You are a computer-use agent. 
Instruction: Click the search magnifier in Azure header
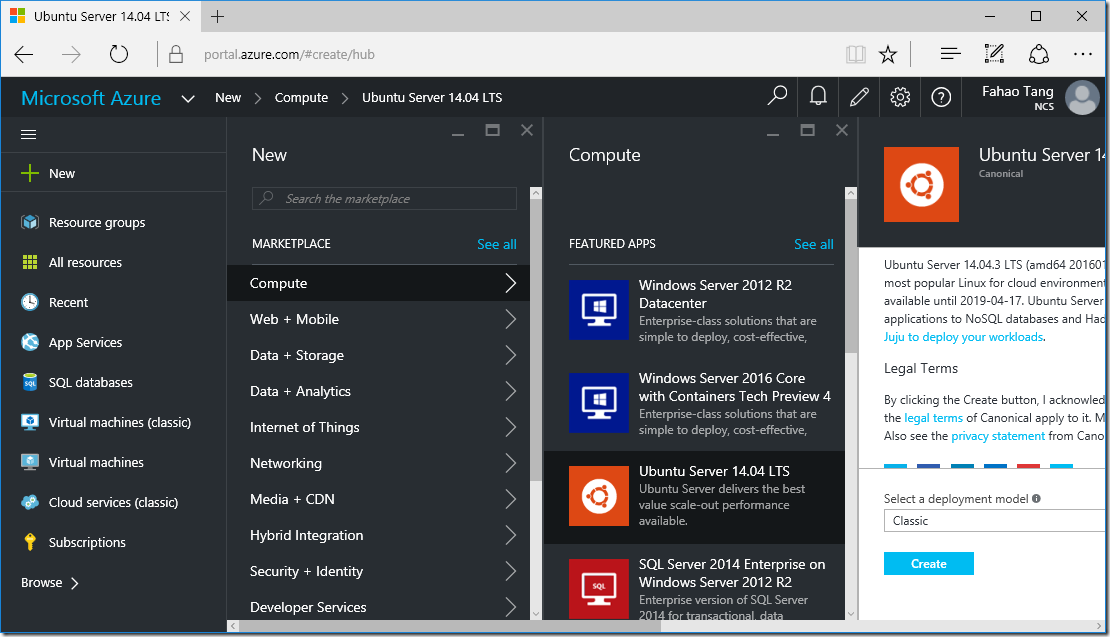pyautogui.click(x=777, y=96)
